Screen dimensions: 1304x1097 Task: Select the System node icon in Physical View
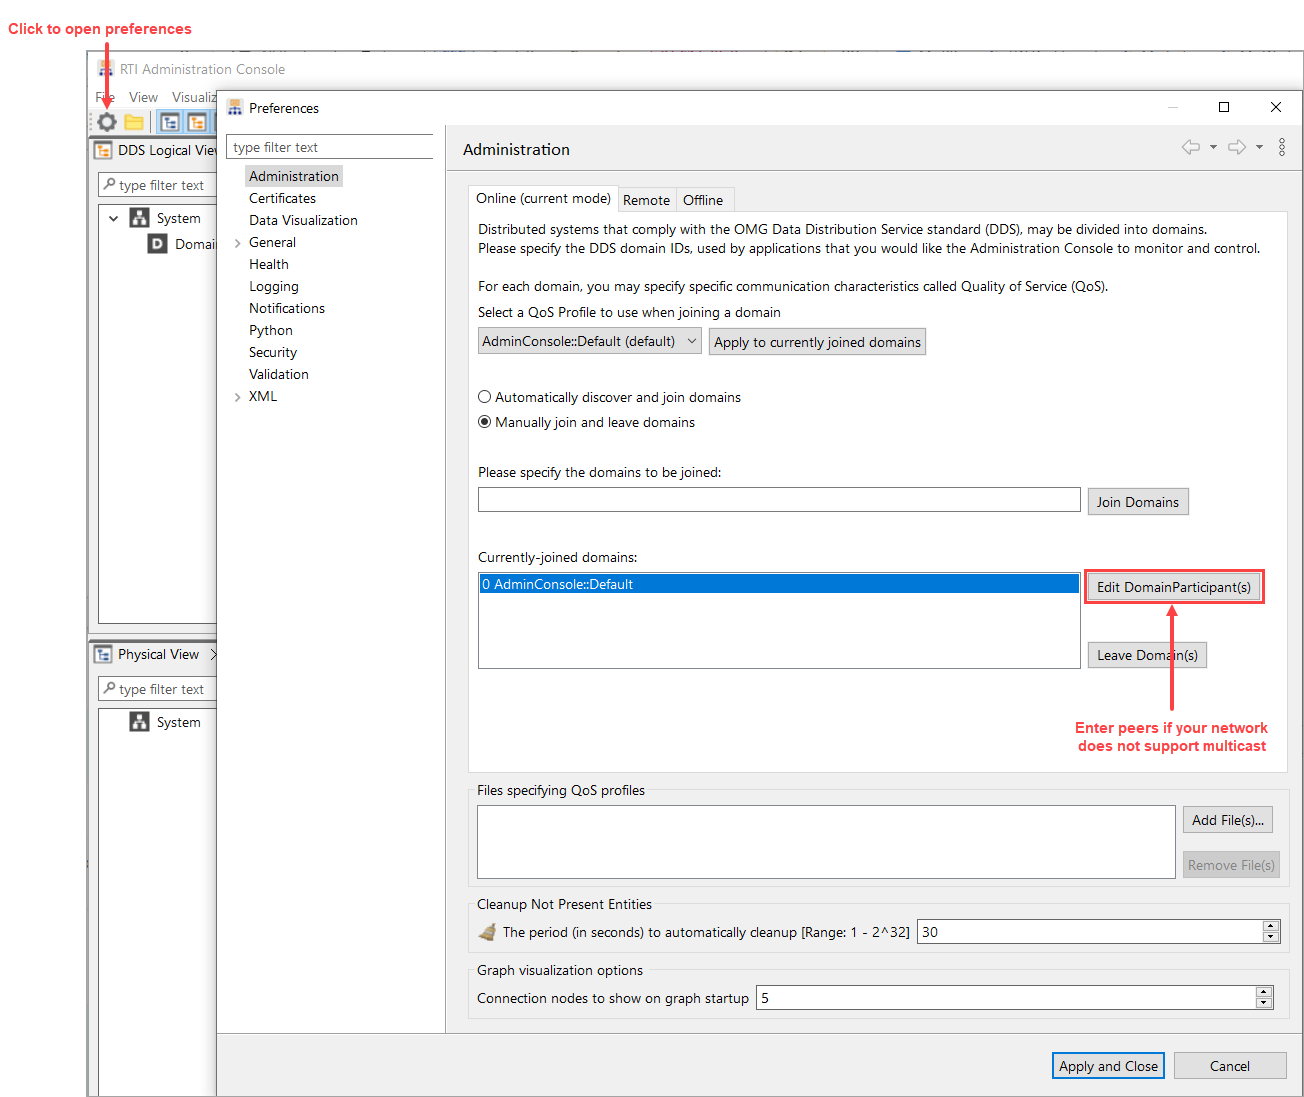(139, 722)
